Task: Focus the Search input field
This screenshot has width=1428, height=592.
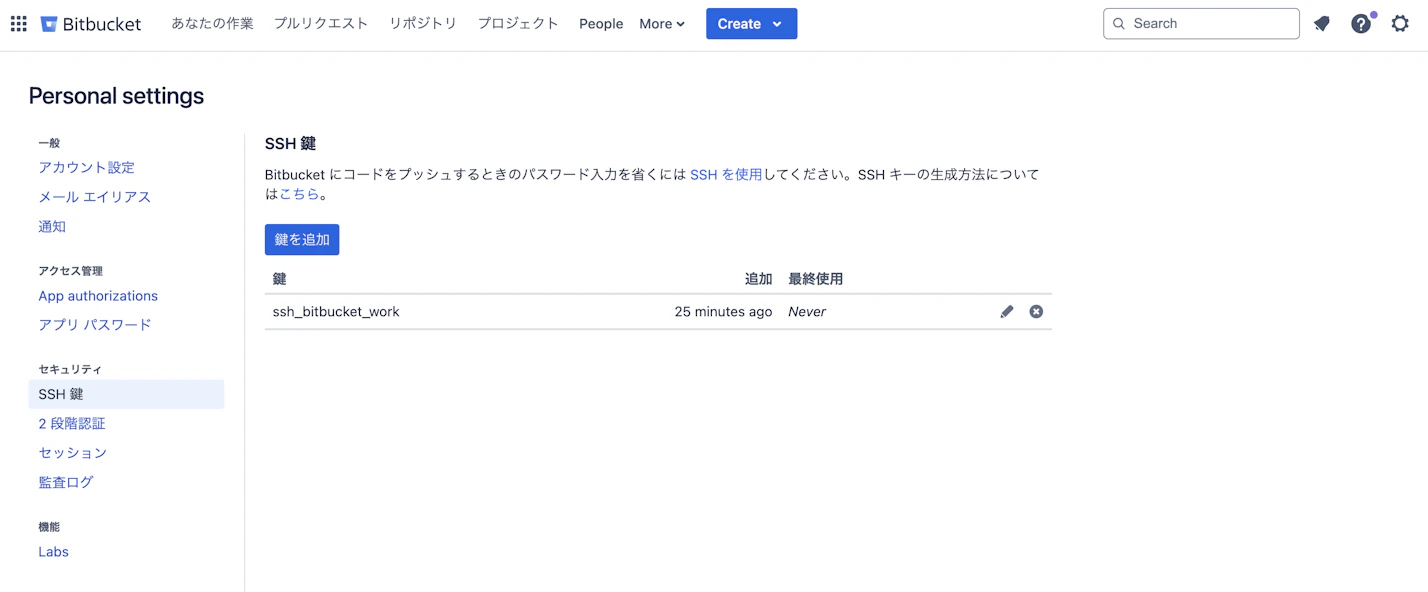Action: click(1201, 24)
